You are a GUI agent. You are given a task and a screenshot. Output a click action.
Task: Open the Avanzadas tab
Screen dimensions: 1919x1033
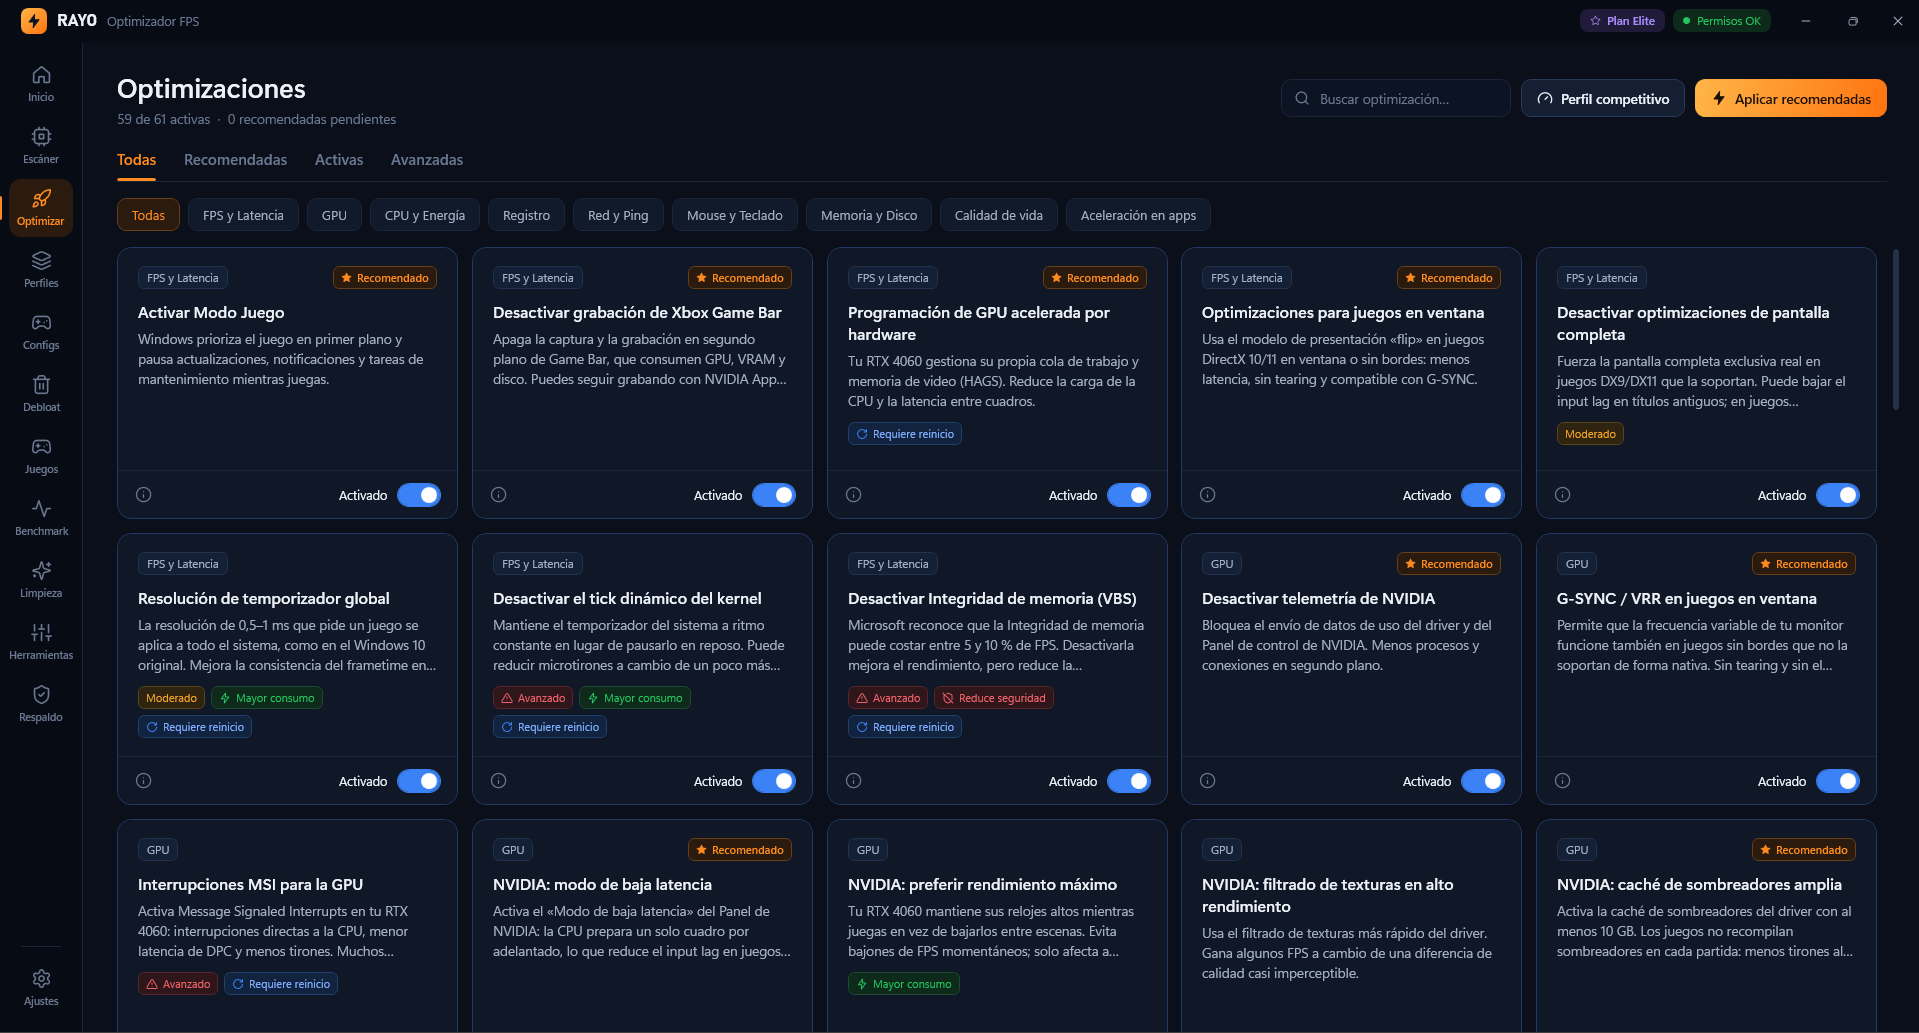(x=427, y=160)
